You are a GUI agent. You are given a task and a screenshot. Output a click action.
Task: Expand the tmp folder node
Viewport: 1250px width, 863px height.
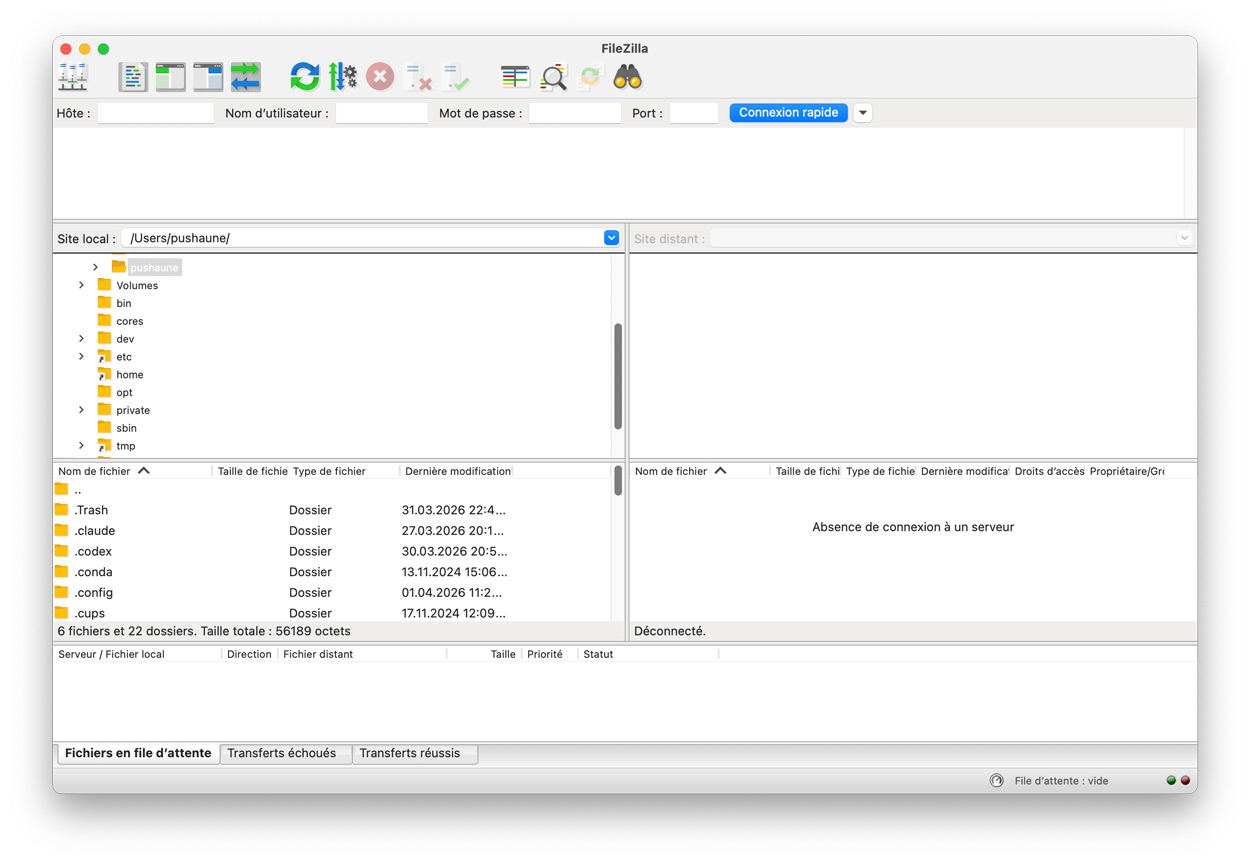pos(82,446)
